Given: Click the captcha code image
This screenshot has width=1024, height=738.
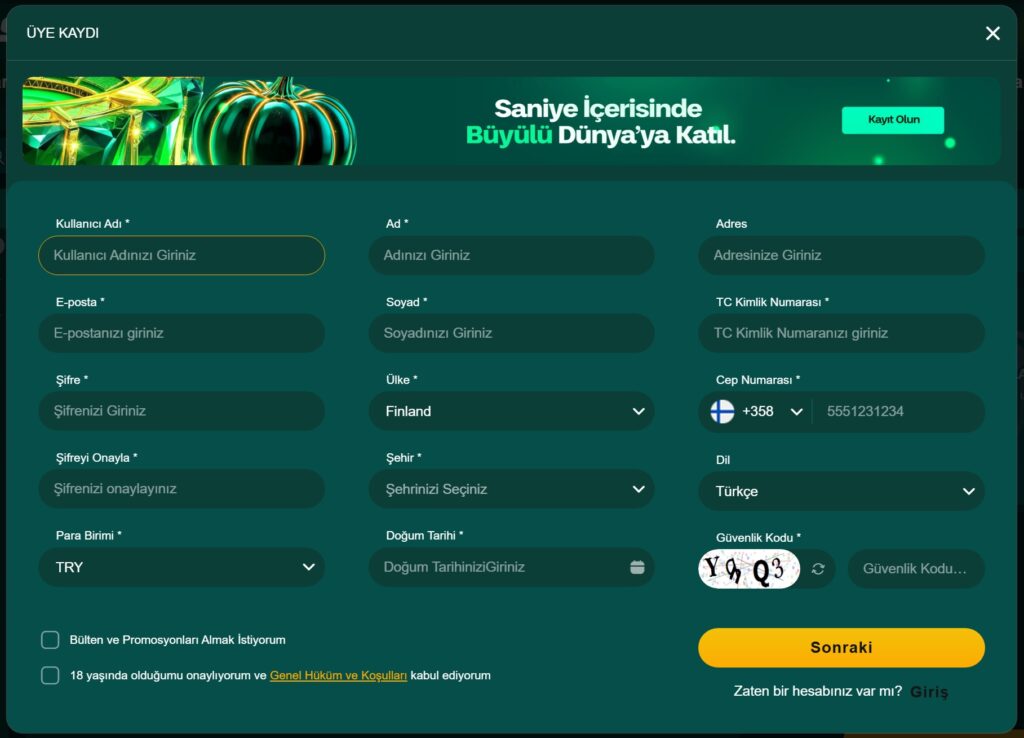Looking at the screenshot, I should coord(748,567).
